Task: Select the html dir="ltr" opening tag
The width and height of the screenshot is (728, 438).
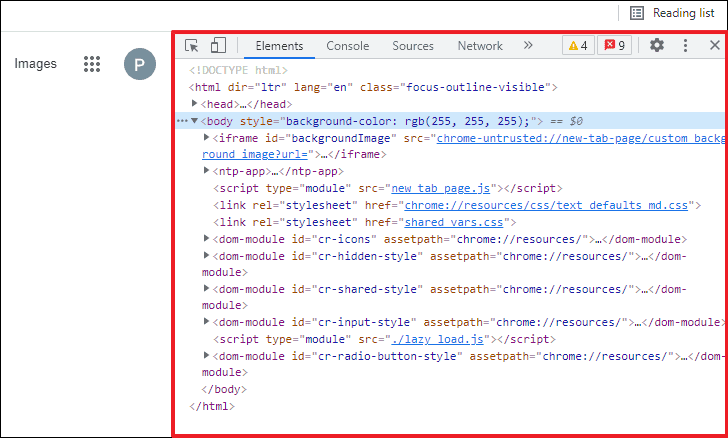Action: (x=373, y=87)
